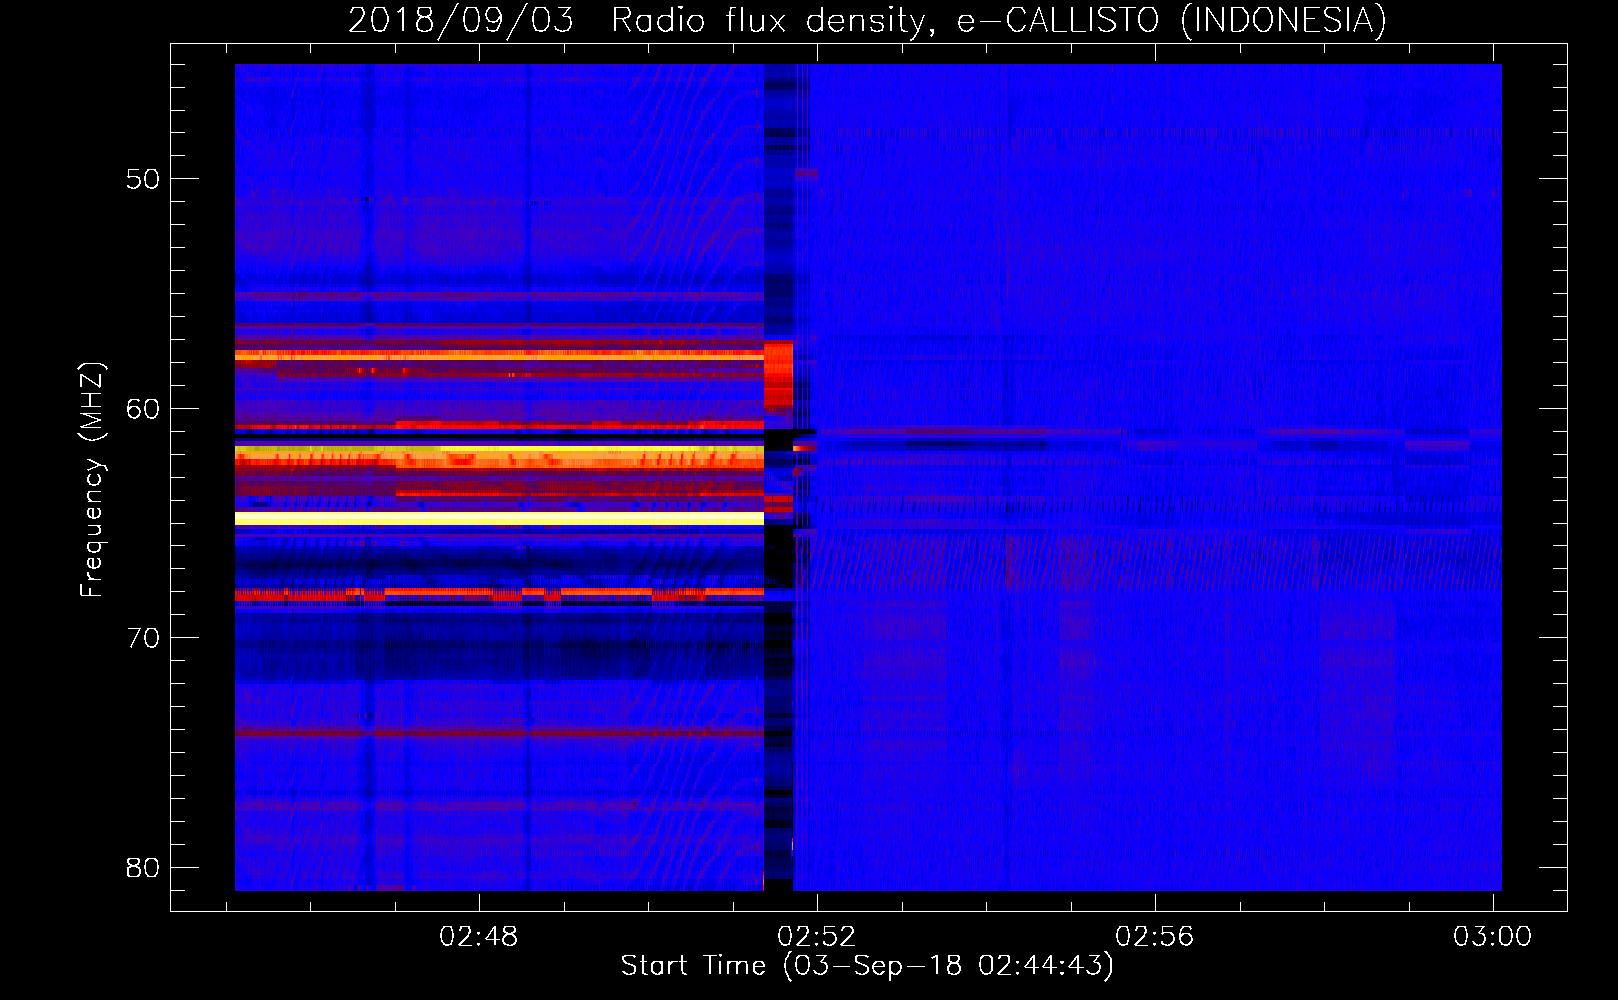
Task: Click the red burst block just before 02:52
Action: tap(778, 374)
